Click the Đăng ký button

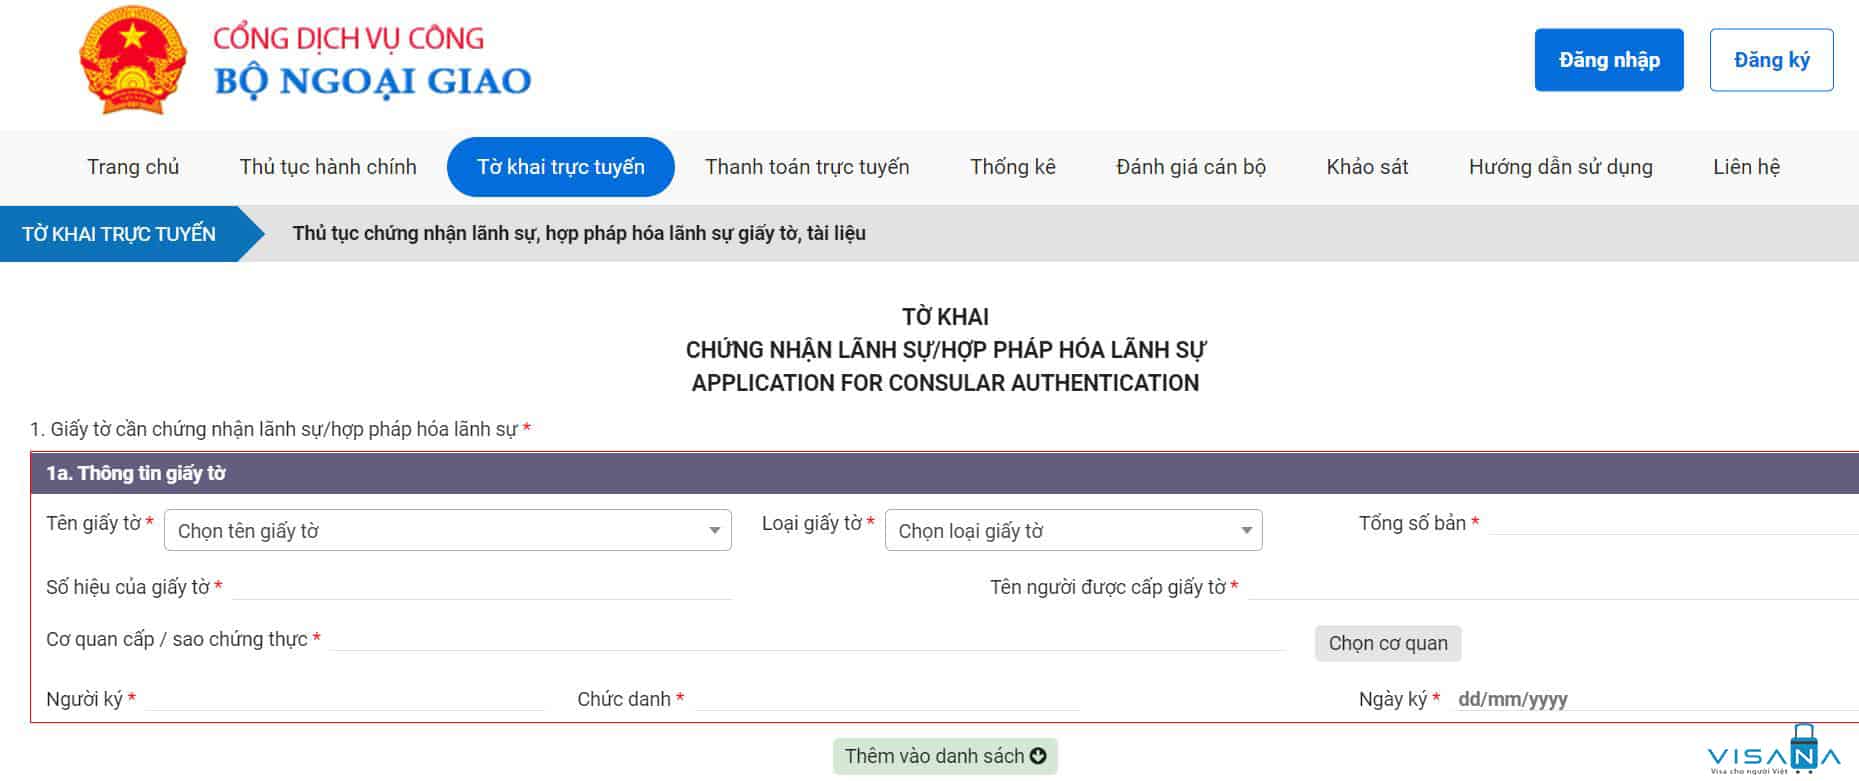[x=1771, y=60]
